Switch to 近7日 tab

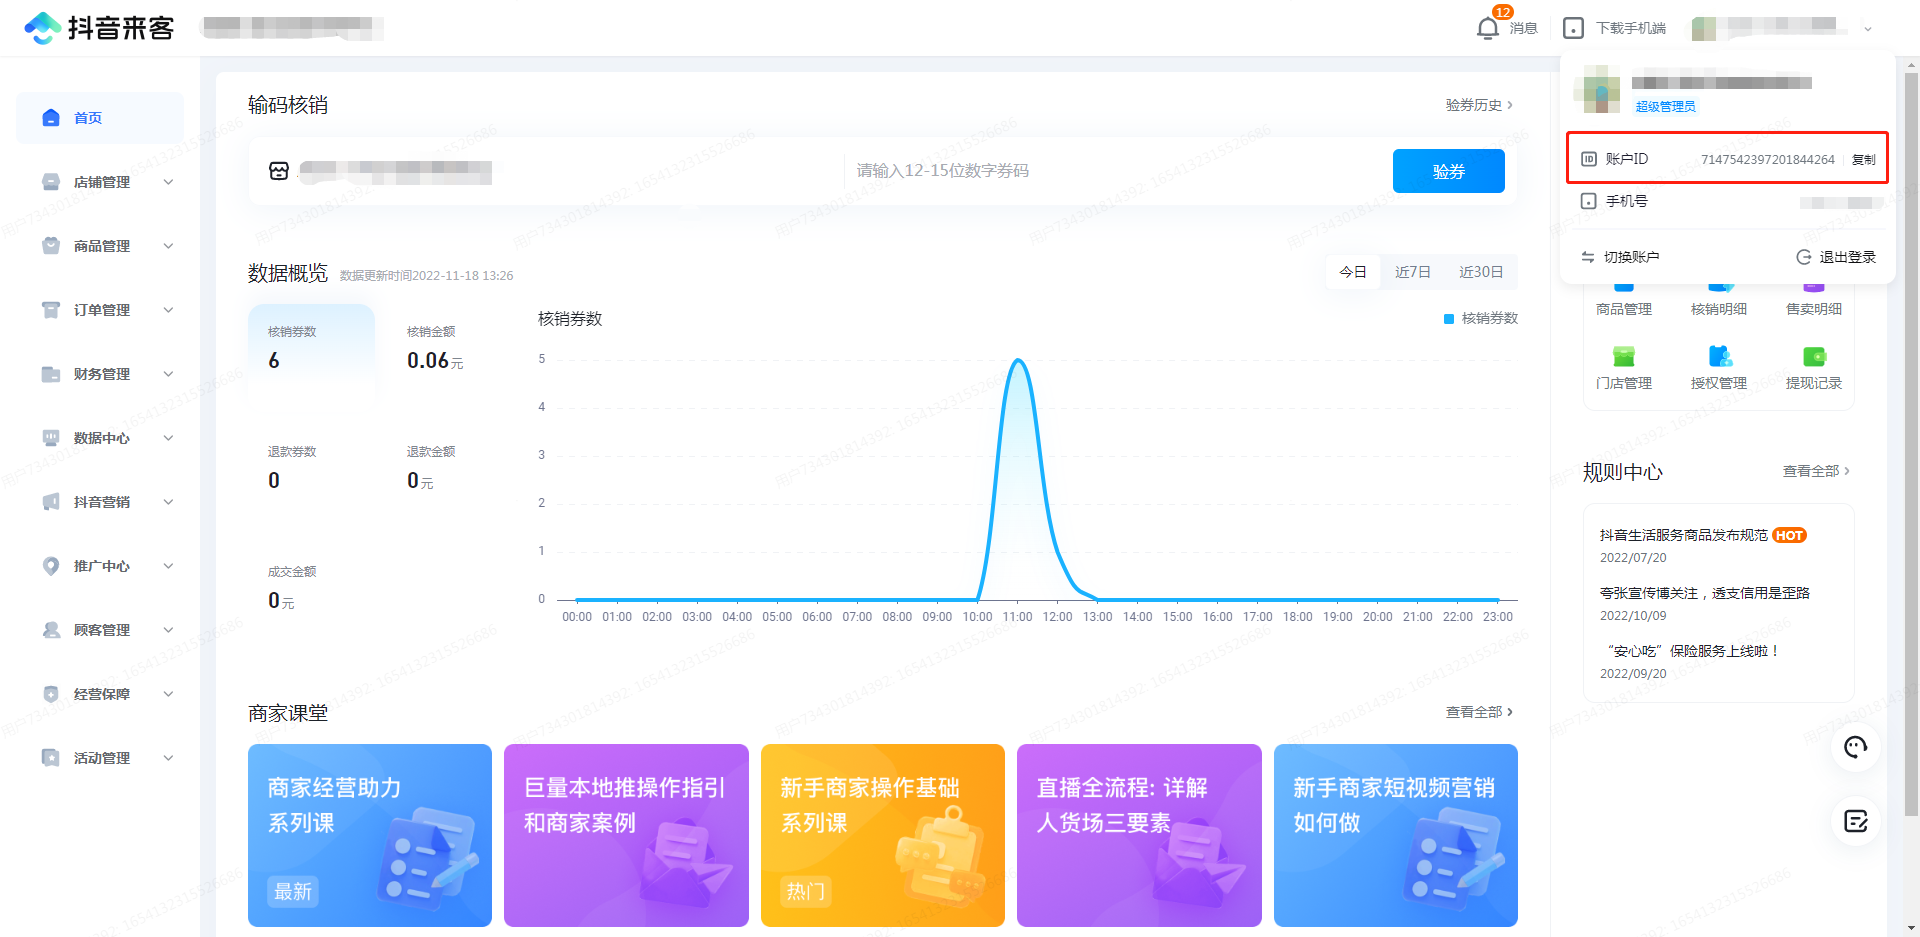[1413, 272]
